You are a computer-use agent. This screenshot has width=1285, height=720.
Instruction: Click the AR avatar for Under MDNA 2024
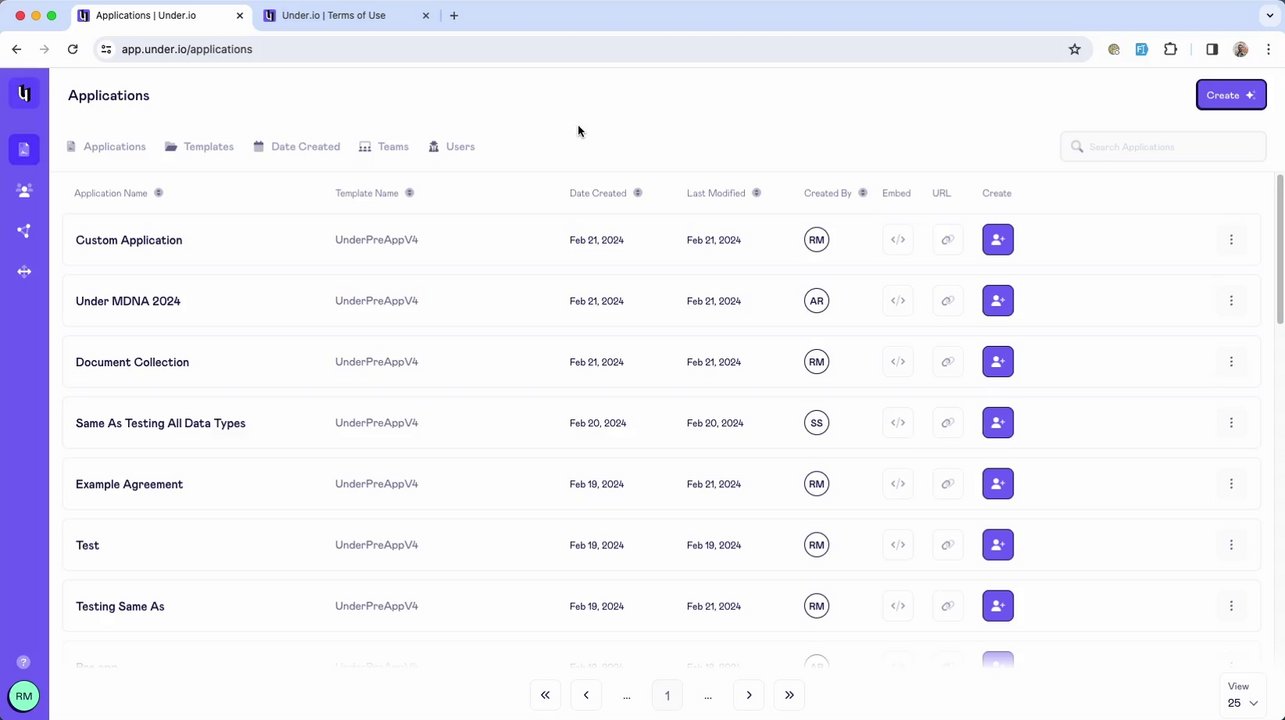coord(817,301)
